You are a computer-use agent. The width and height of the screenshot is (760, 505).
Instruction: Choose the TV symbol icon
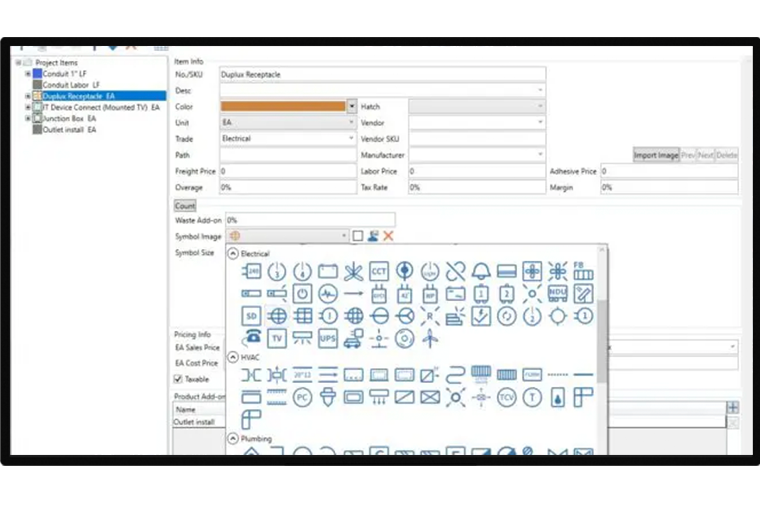[277, 338]
